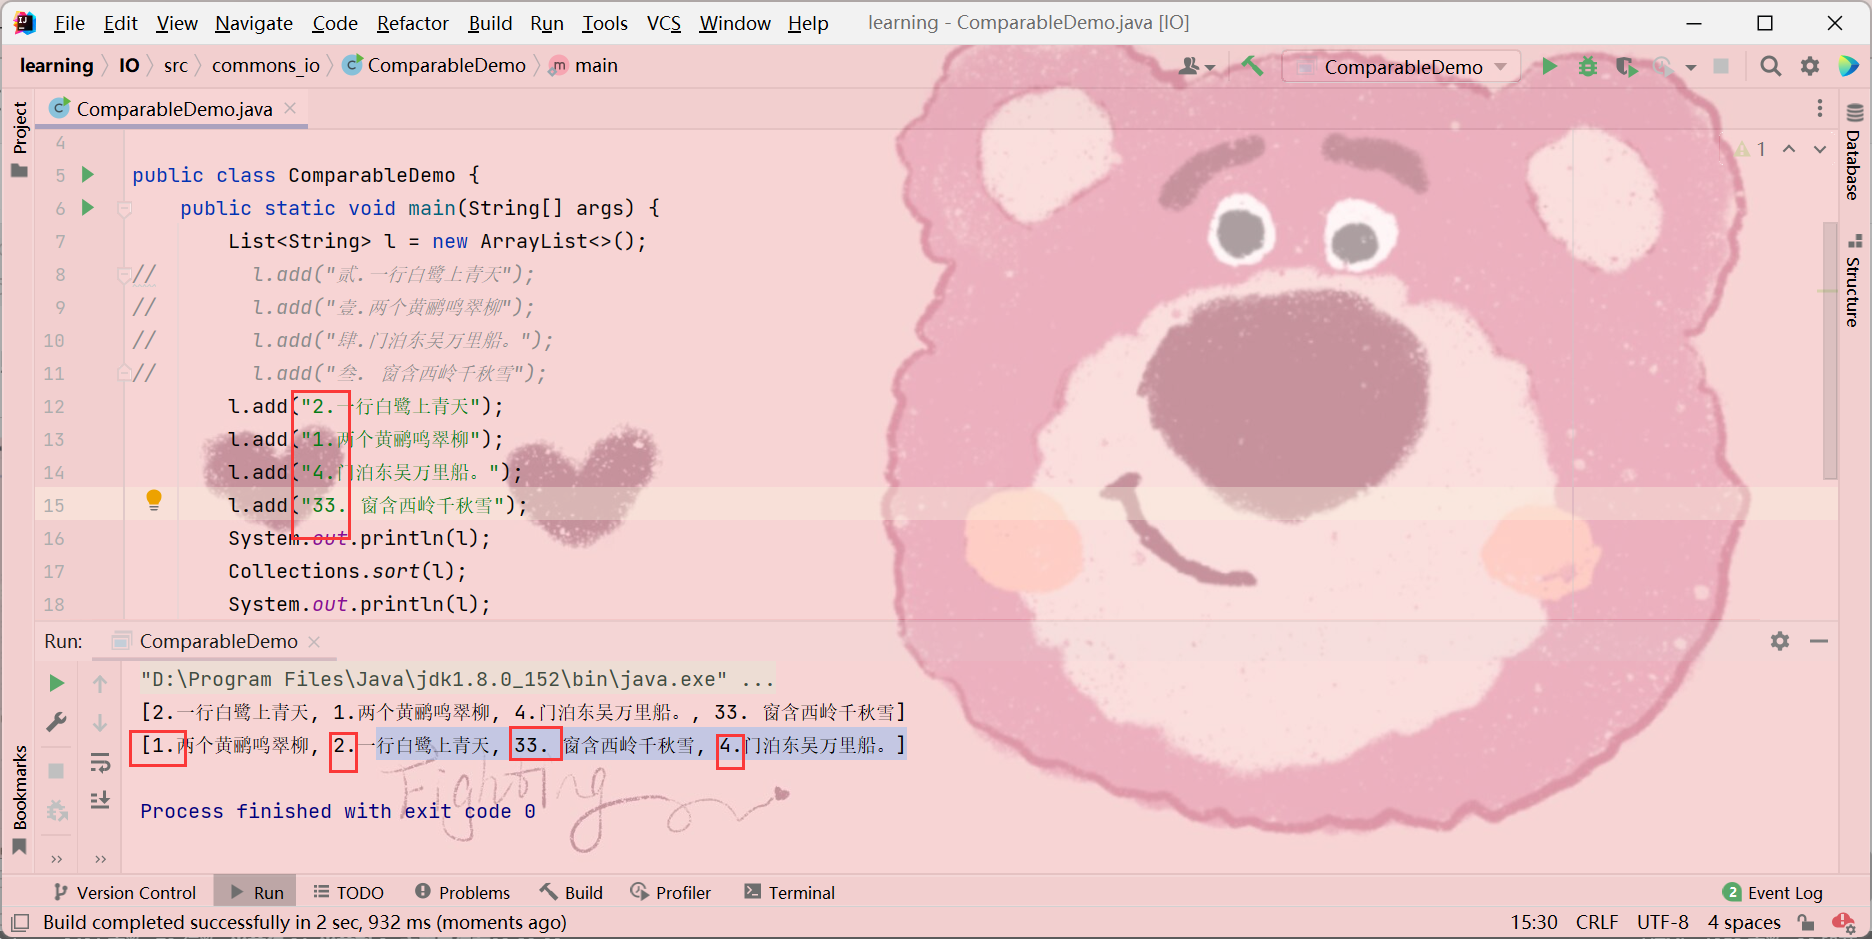1872x939 pixels.
Task: Click the commons_io breadcrumb
Action: click(x=266, y=65)
